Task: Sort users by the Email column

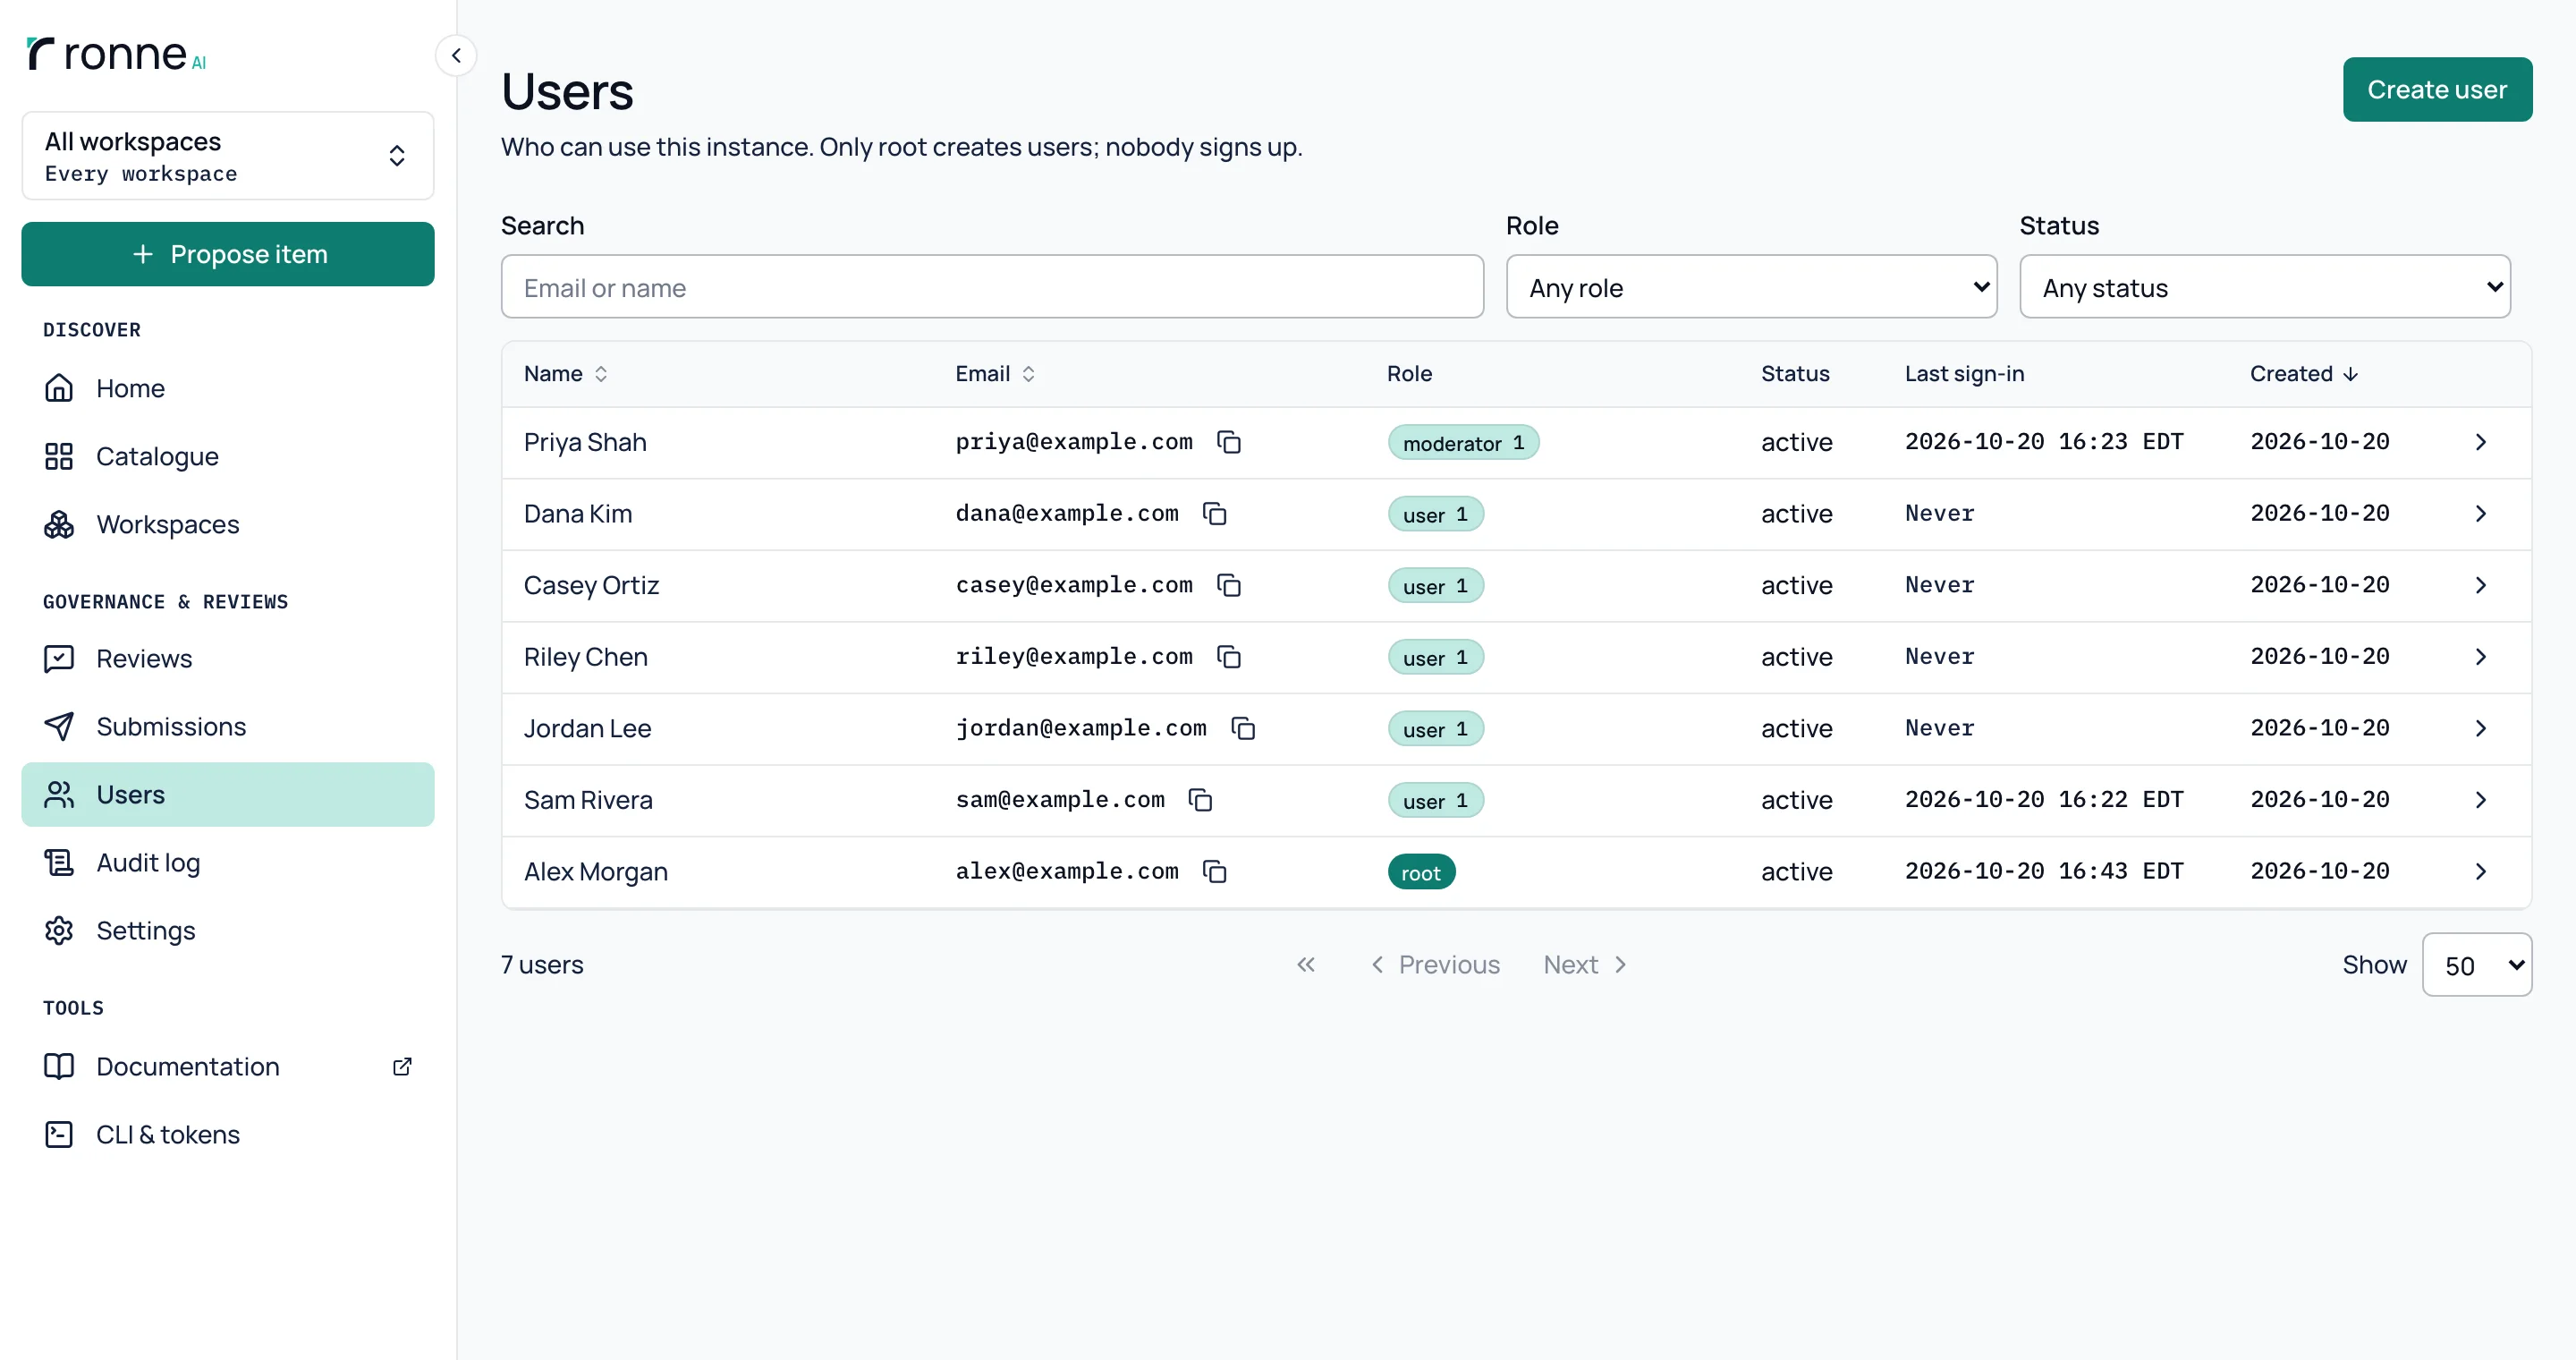Action: (995, 374)
